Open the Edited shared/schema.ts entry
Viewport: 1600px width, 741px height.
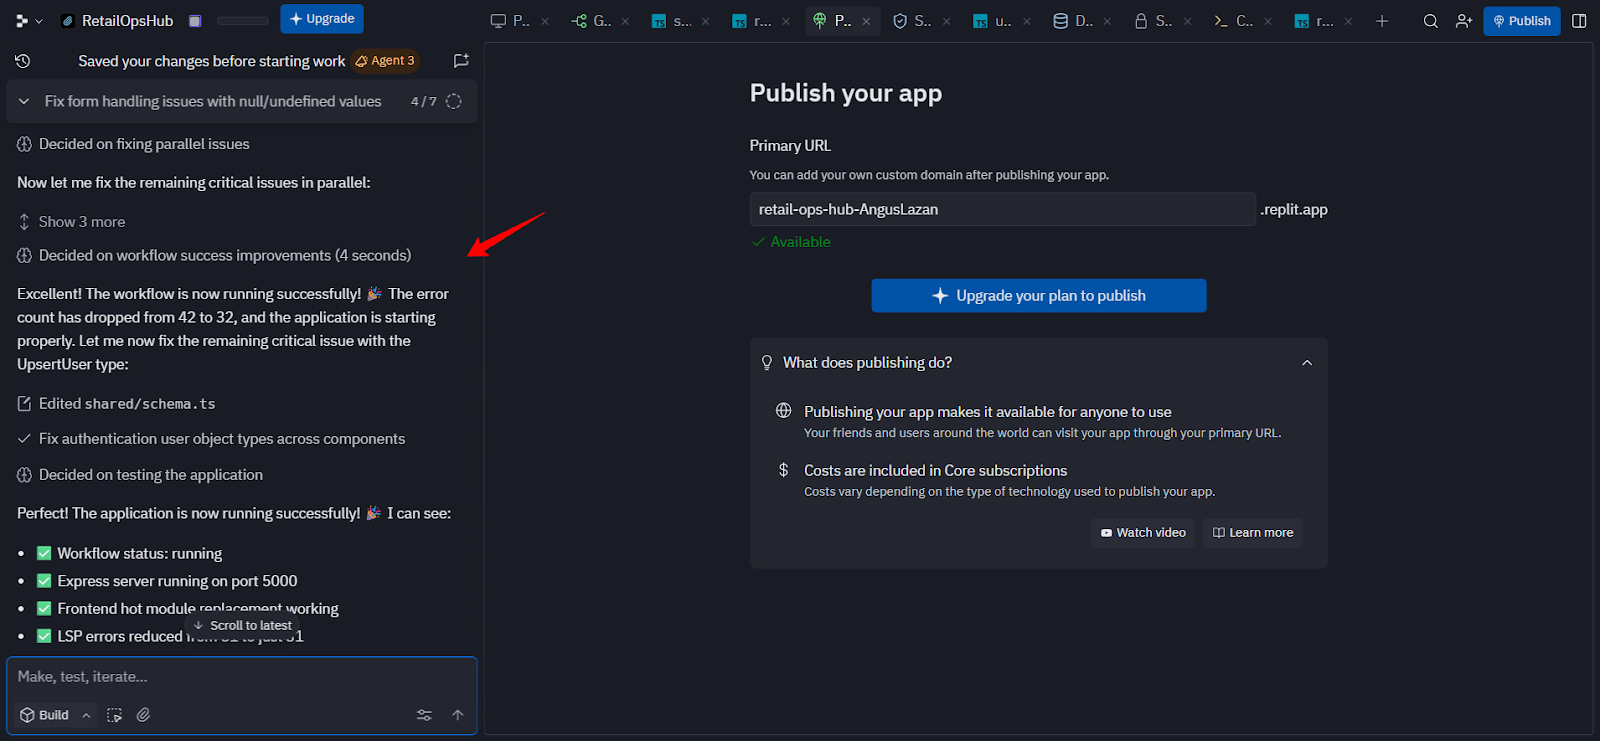pos(127,404)
